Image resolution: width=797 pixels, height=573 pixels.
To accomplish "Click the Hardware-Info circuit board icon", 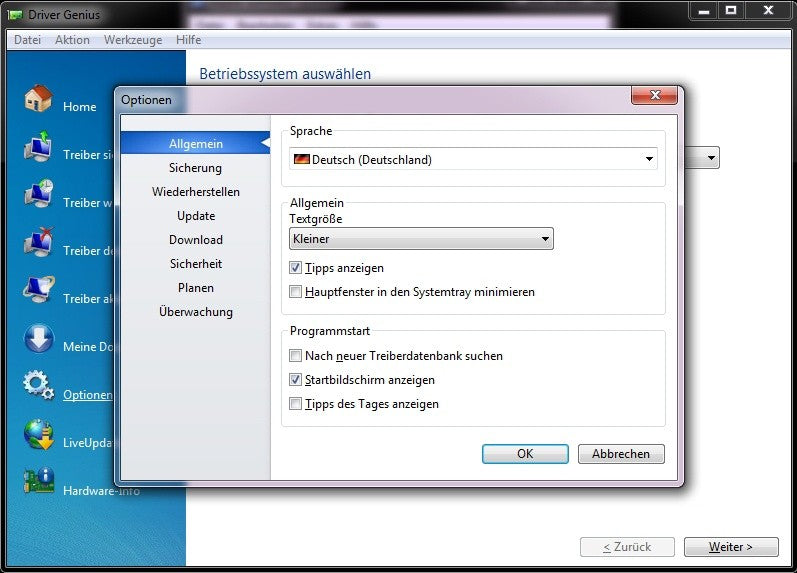I will click(39, 481).
